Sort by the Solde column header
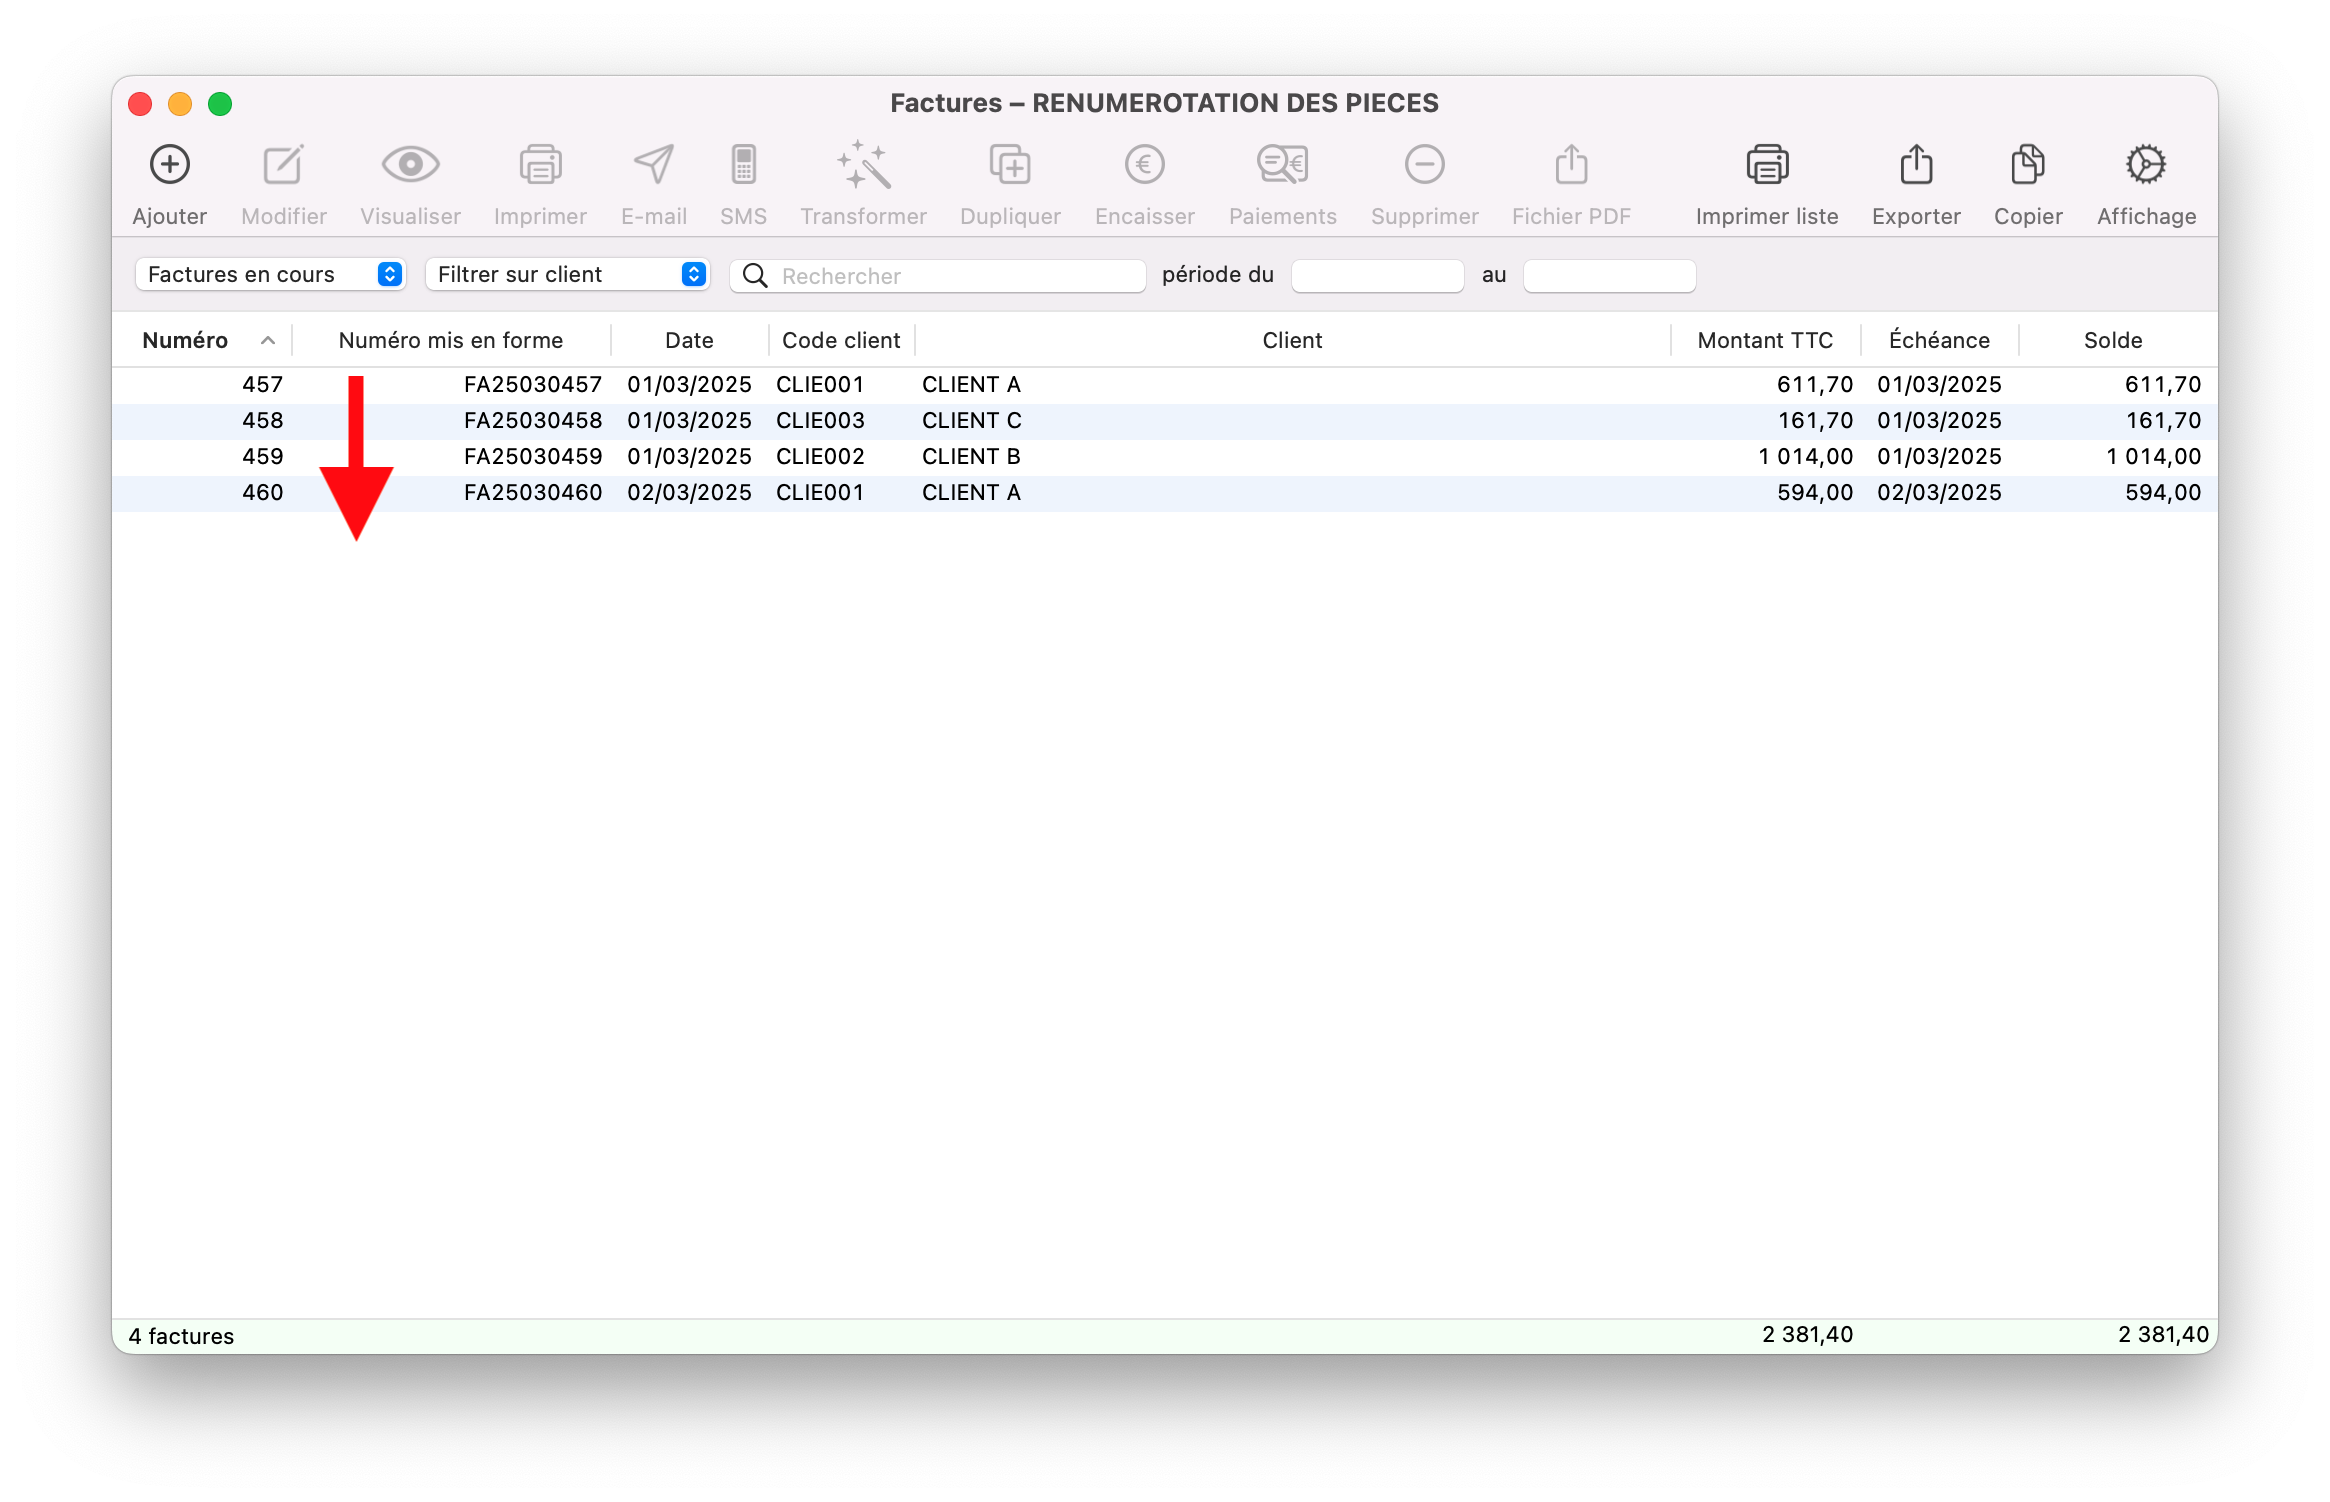The image size is (2330, 1502). [x=2113, y=341]
